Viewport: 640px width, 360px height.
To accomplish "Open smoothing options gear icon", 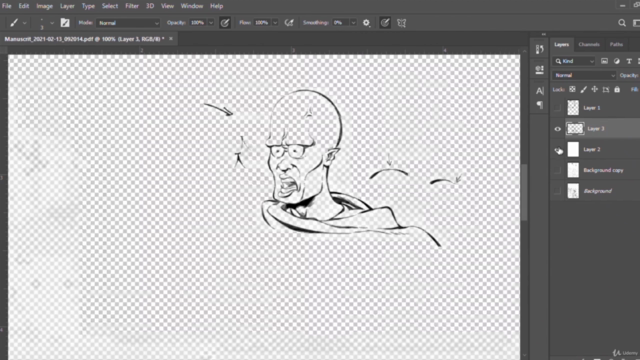I will pos(367,23).
